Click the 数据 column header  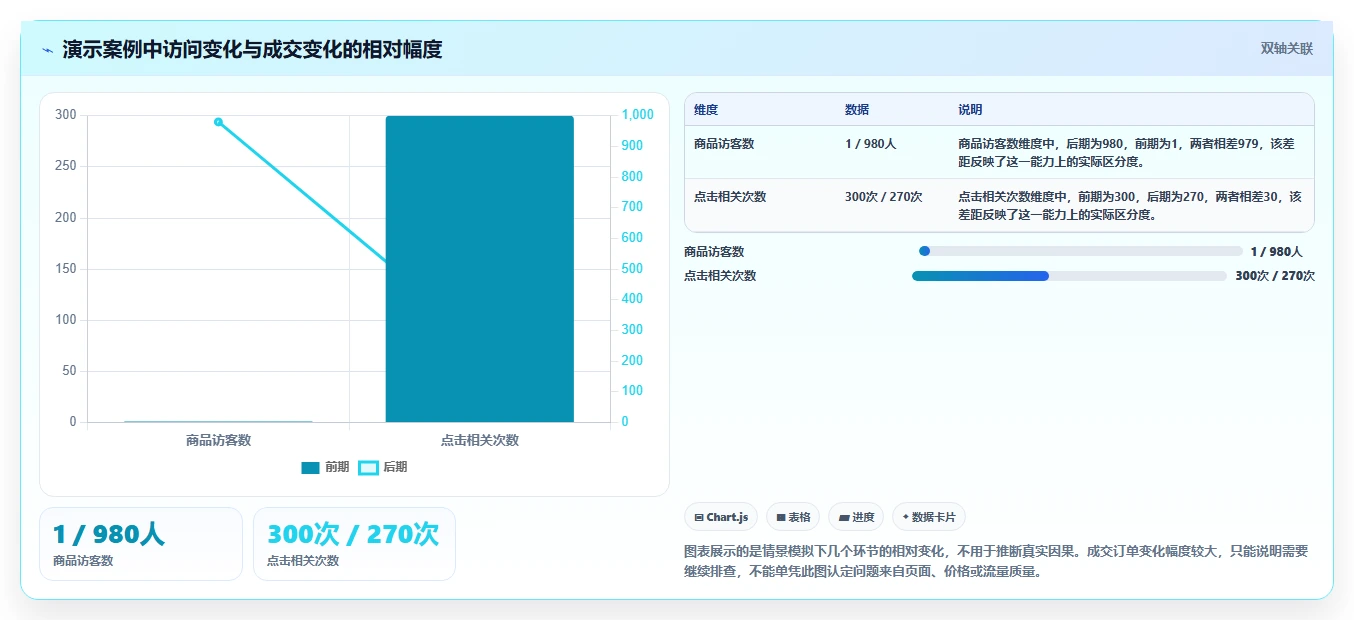(x=857, y=110)
